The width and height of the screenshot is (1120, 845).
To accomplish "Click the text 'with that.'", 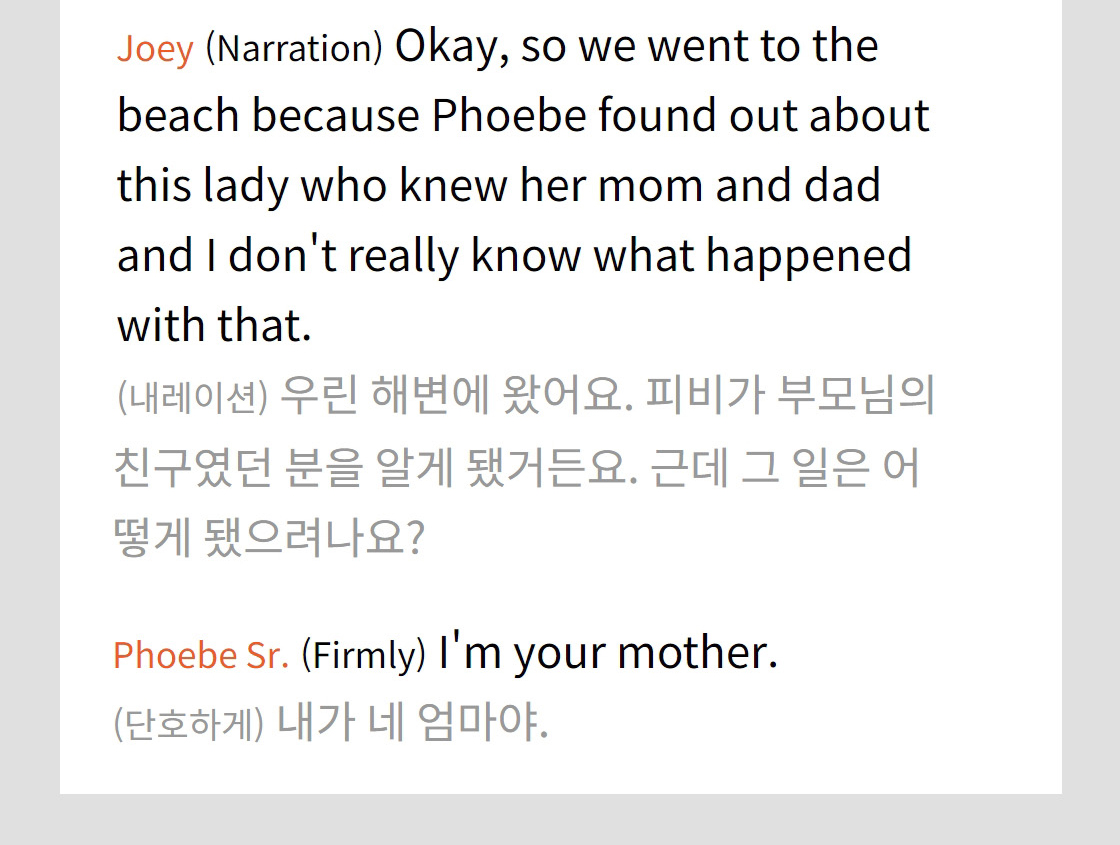I will click(x=214, y=326).
